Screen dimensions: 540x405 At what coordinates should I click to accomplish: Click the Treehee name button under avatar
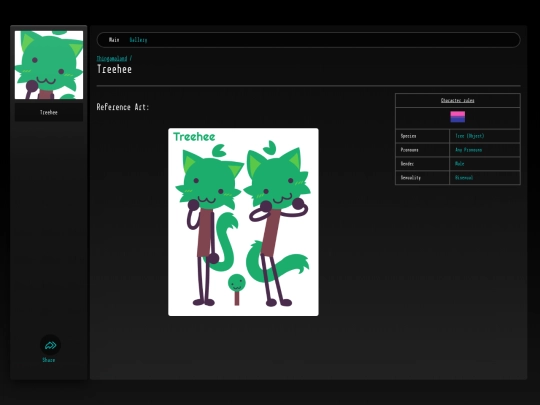pos(49,112)
